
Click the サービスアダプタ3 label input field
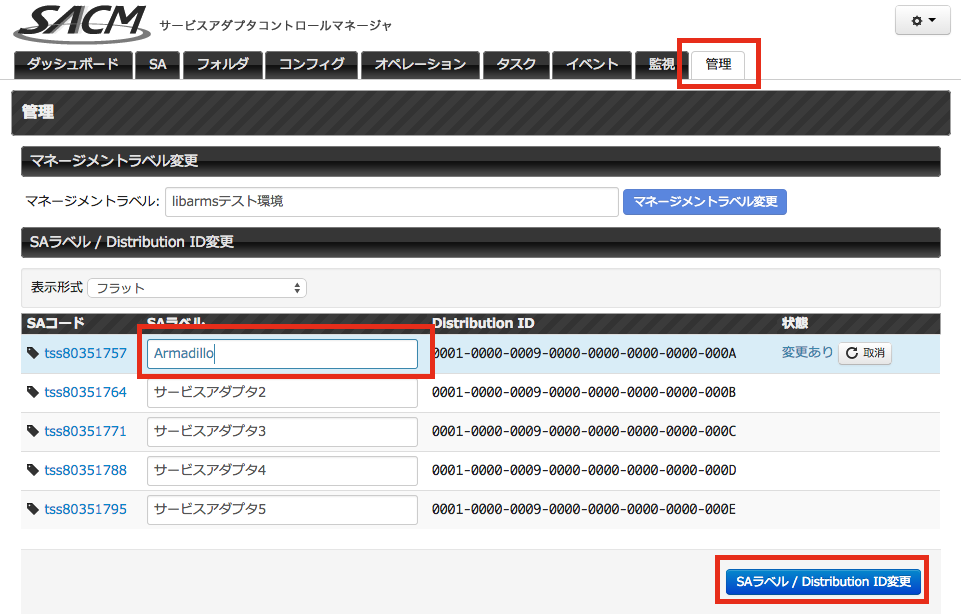pyautogui.click(x=282, y=431)
